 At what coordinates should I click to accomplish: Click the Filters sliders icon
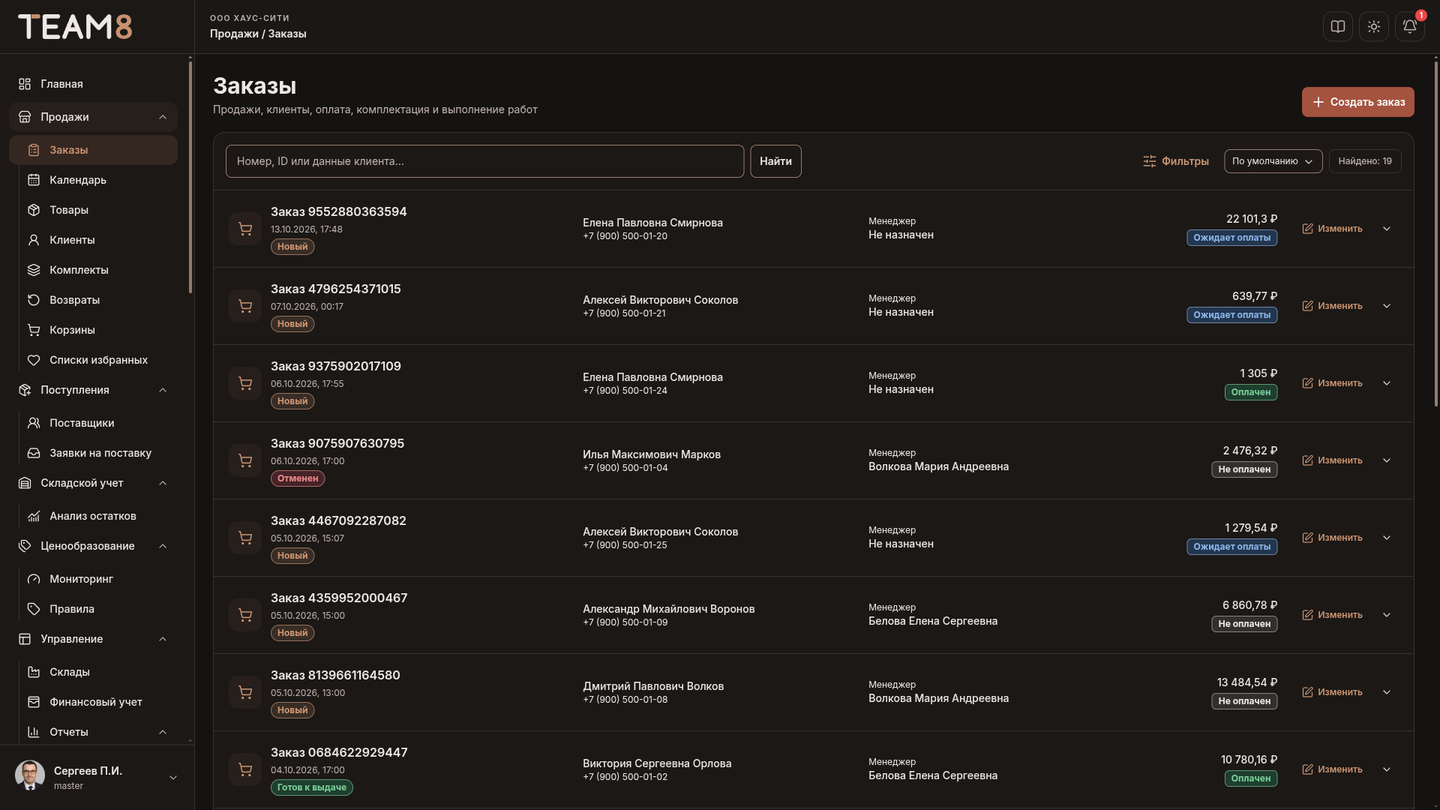coord(1149,161)
